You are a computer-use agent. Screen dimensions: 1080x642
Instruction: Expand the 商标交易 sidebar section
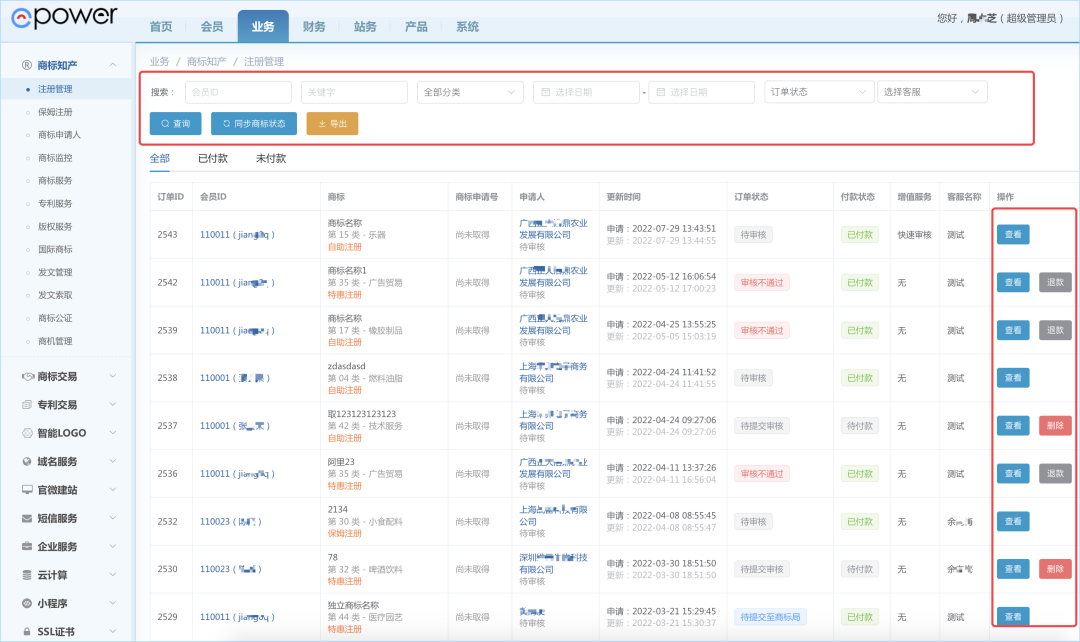(112, 376)
